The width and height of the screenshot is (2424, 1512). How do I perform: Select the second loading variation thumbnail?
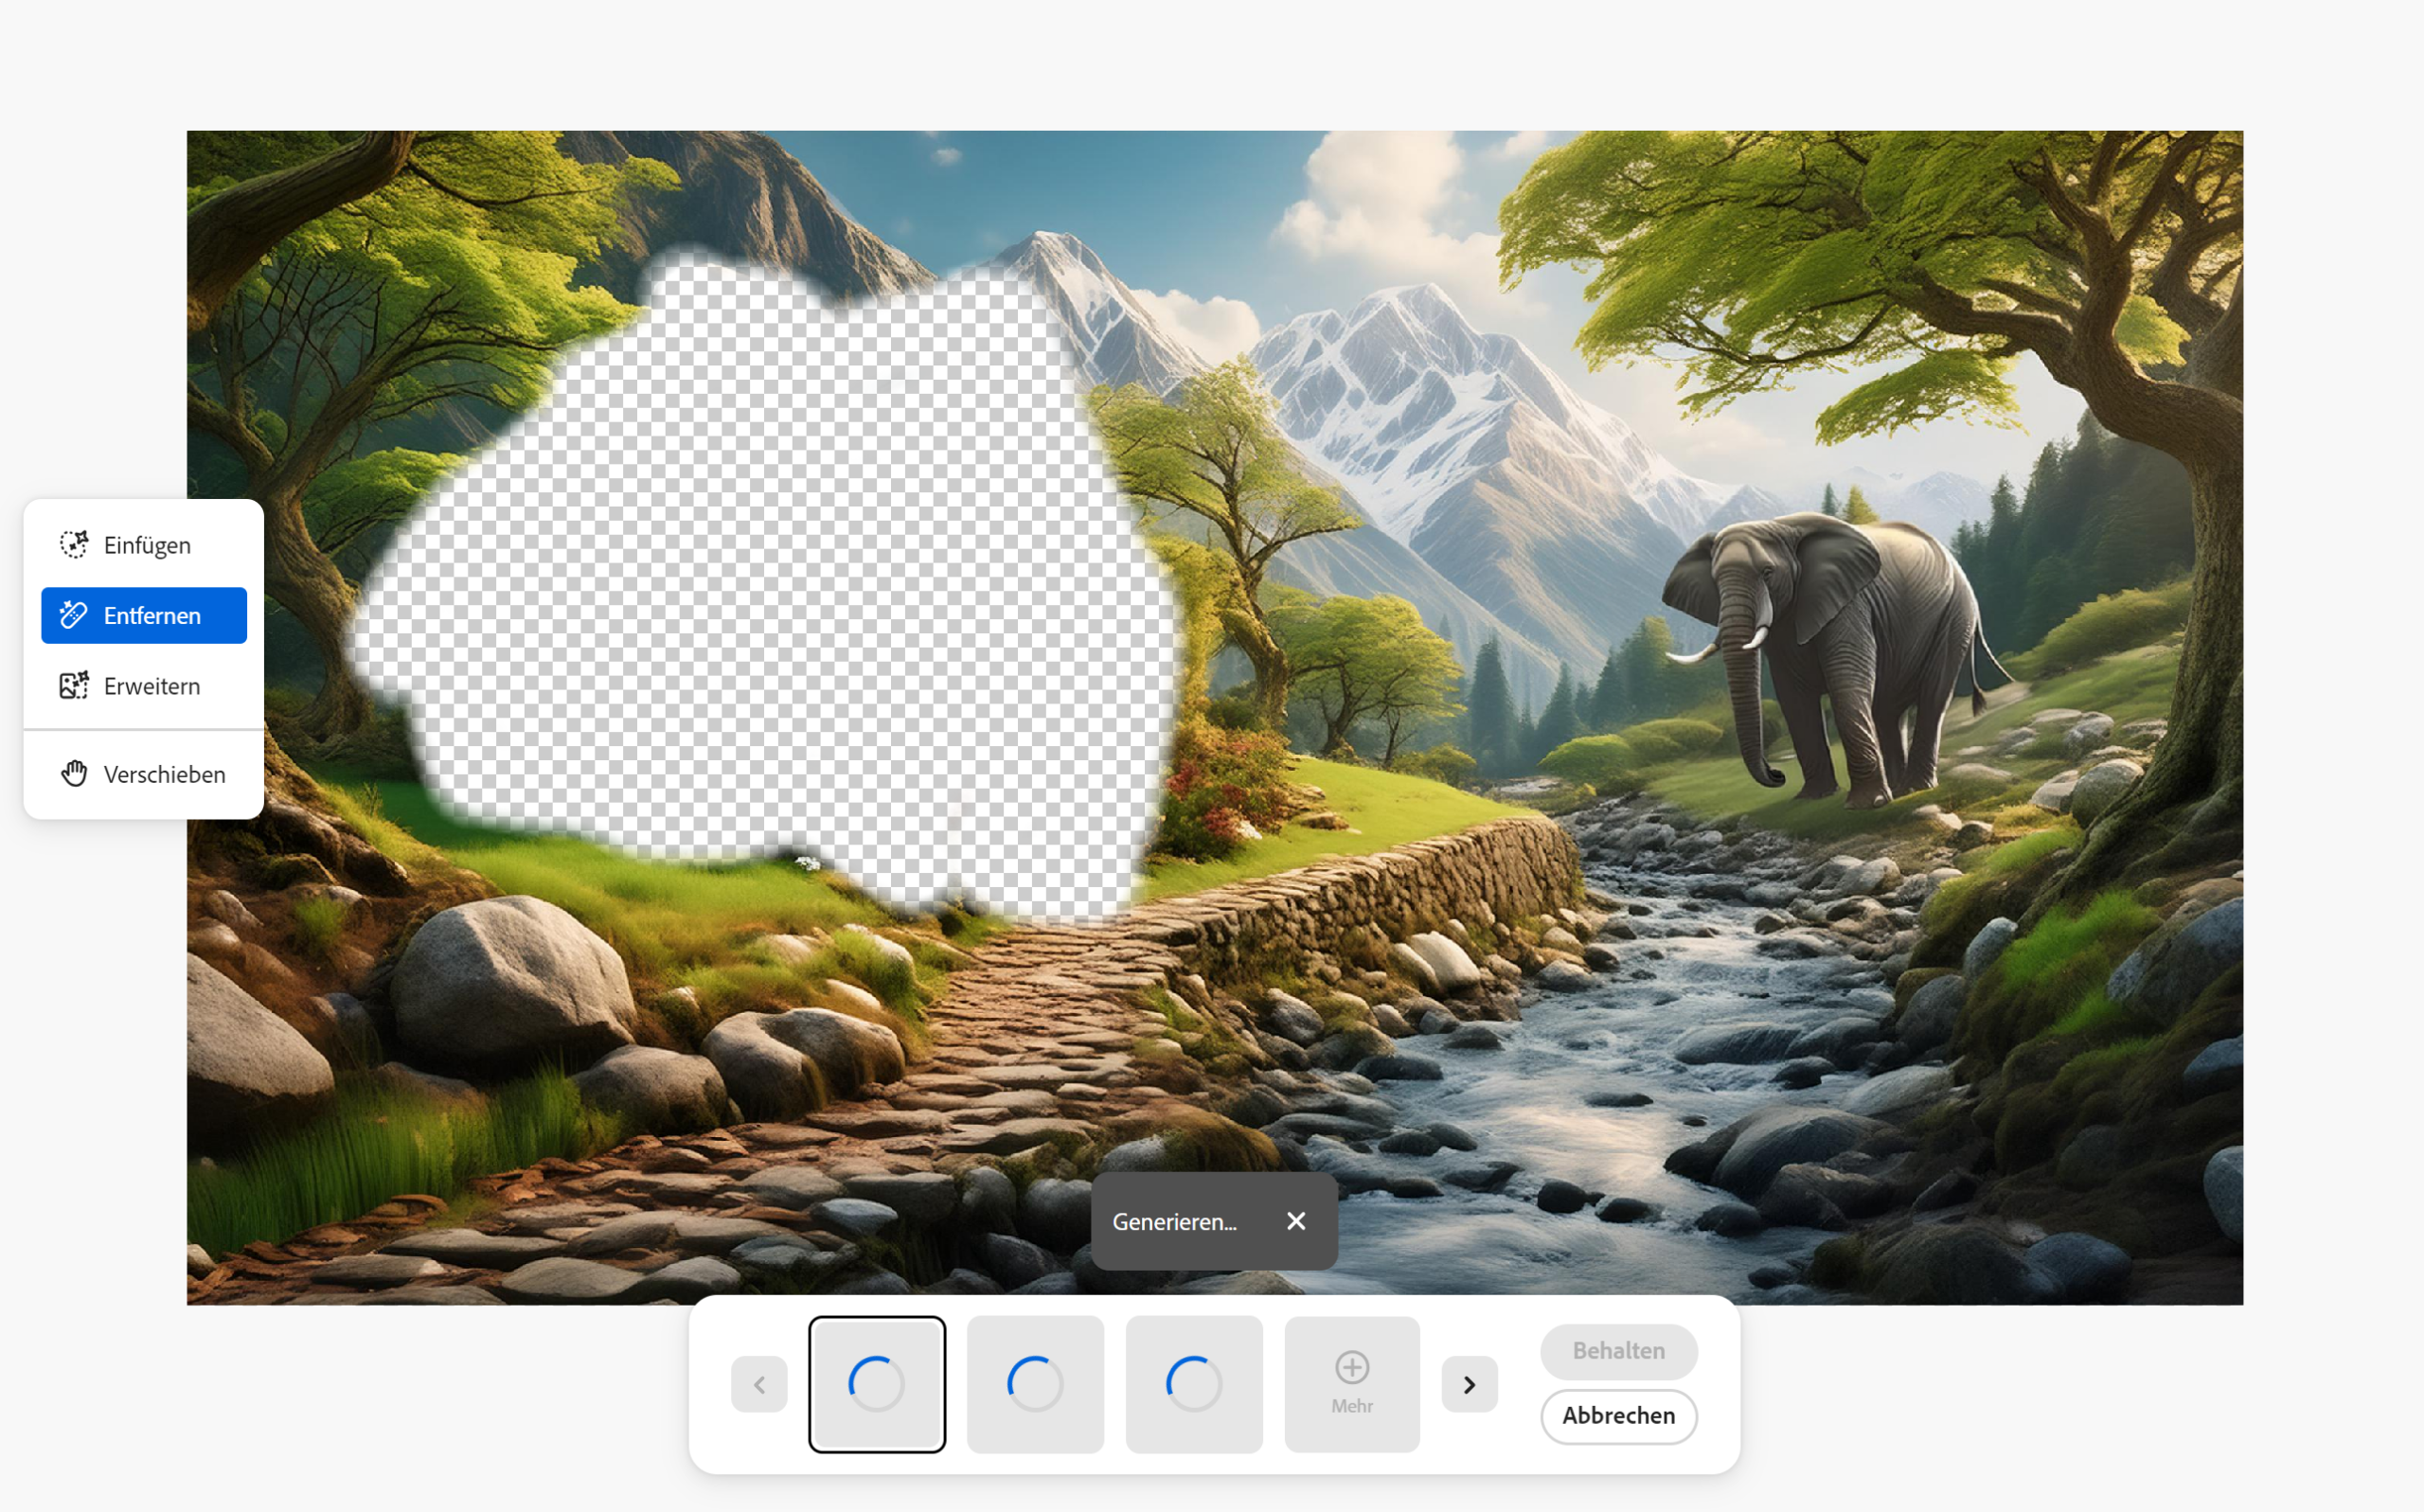(x=1035, y=1384)
